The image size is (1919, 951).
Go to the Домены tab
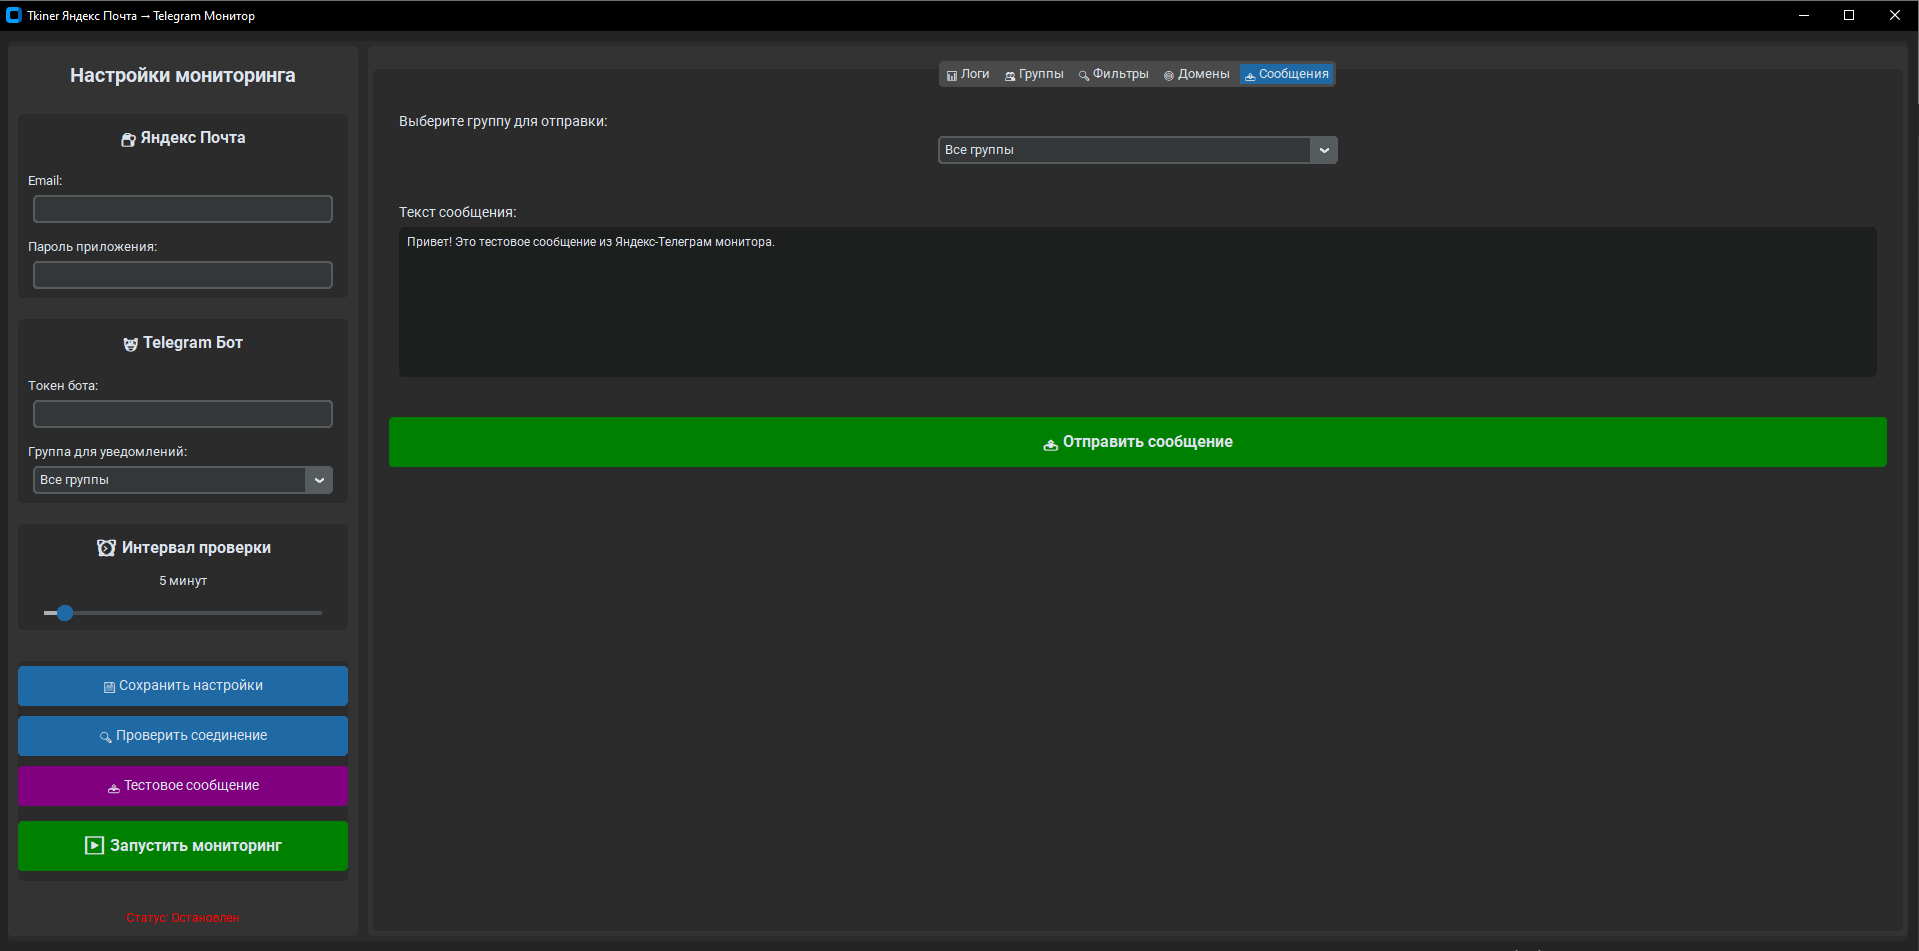click(1196, 75)
